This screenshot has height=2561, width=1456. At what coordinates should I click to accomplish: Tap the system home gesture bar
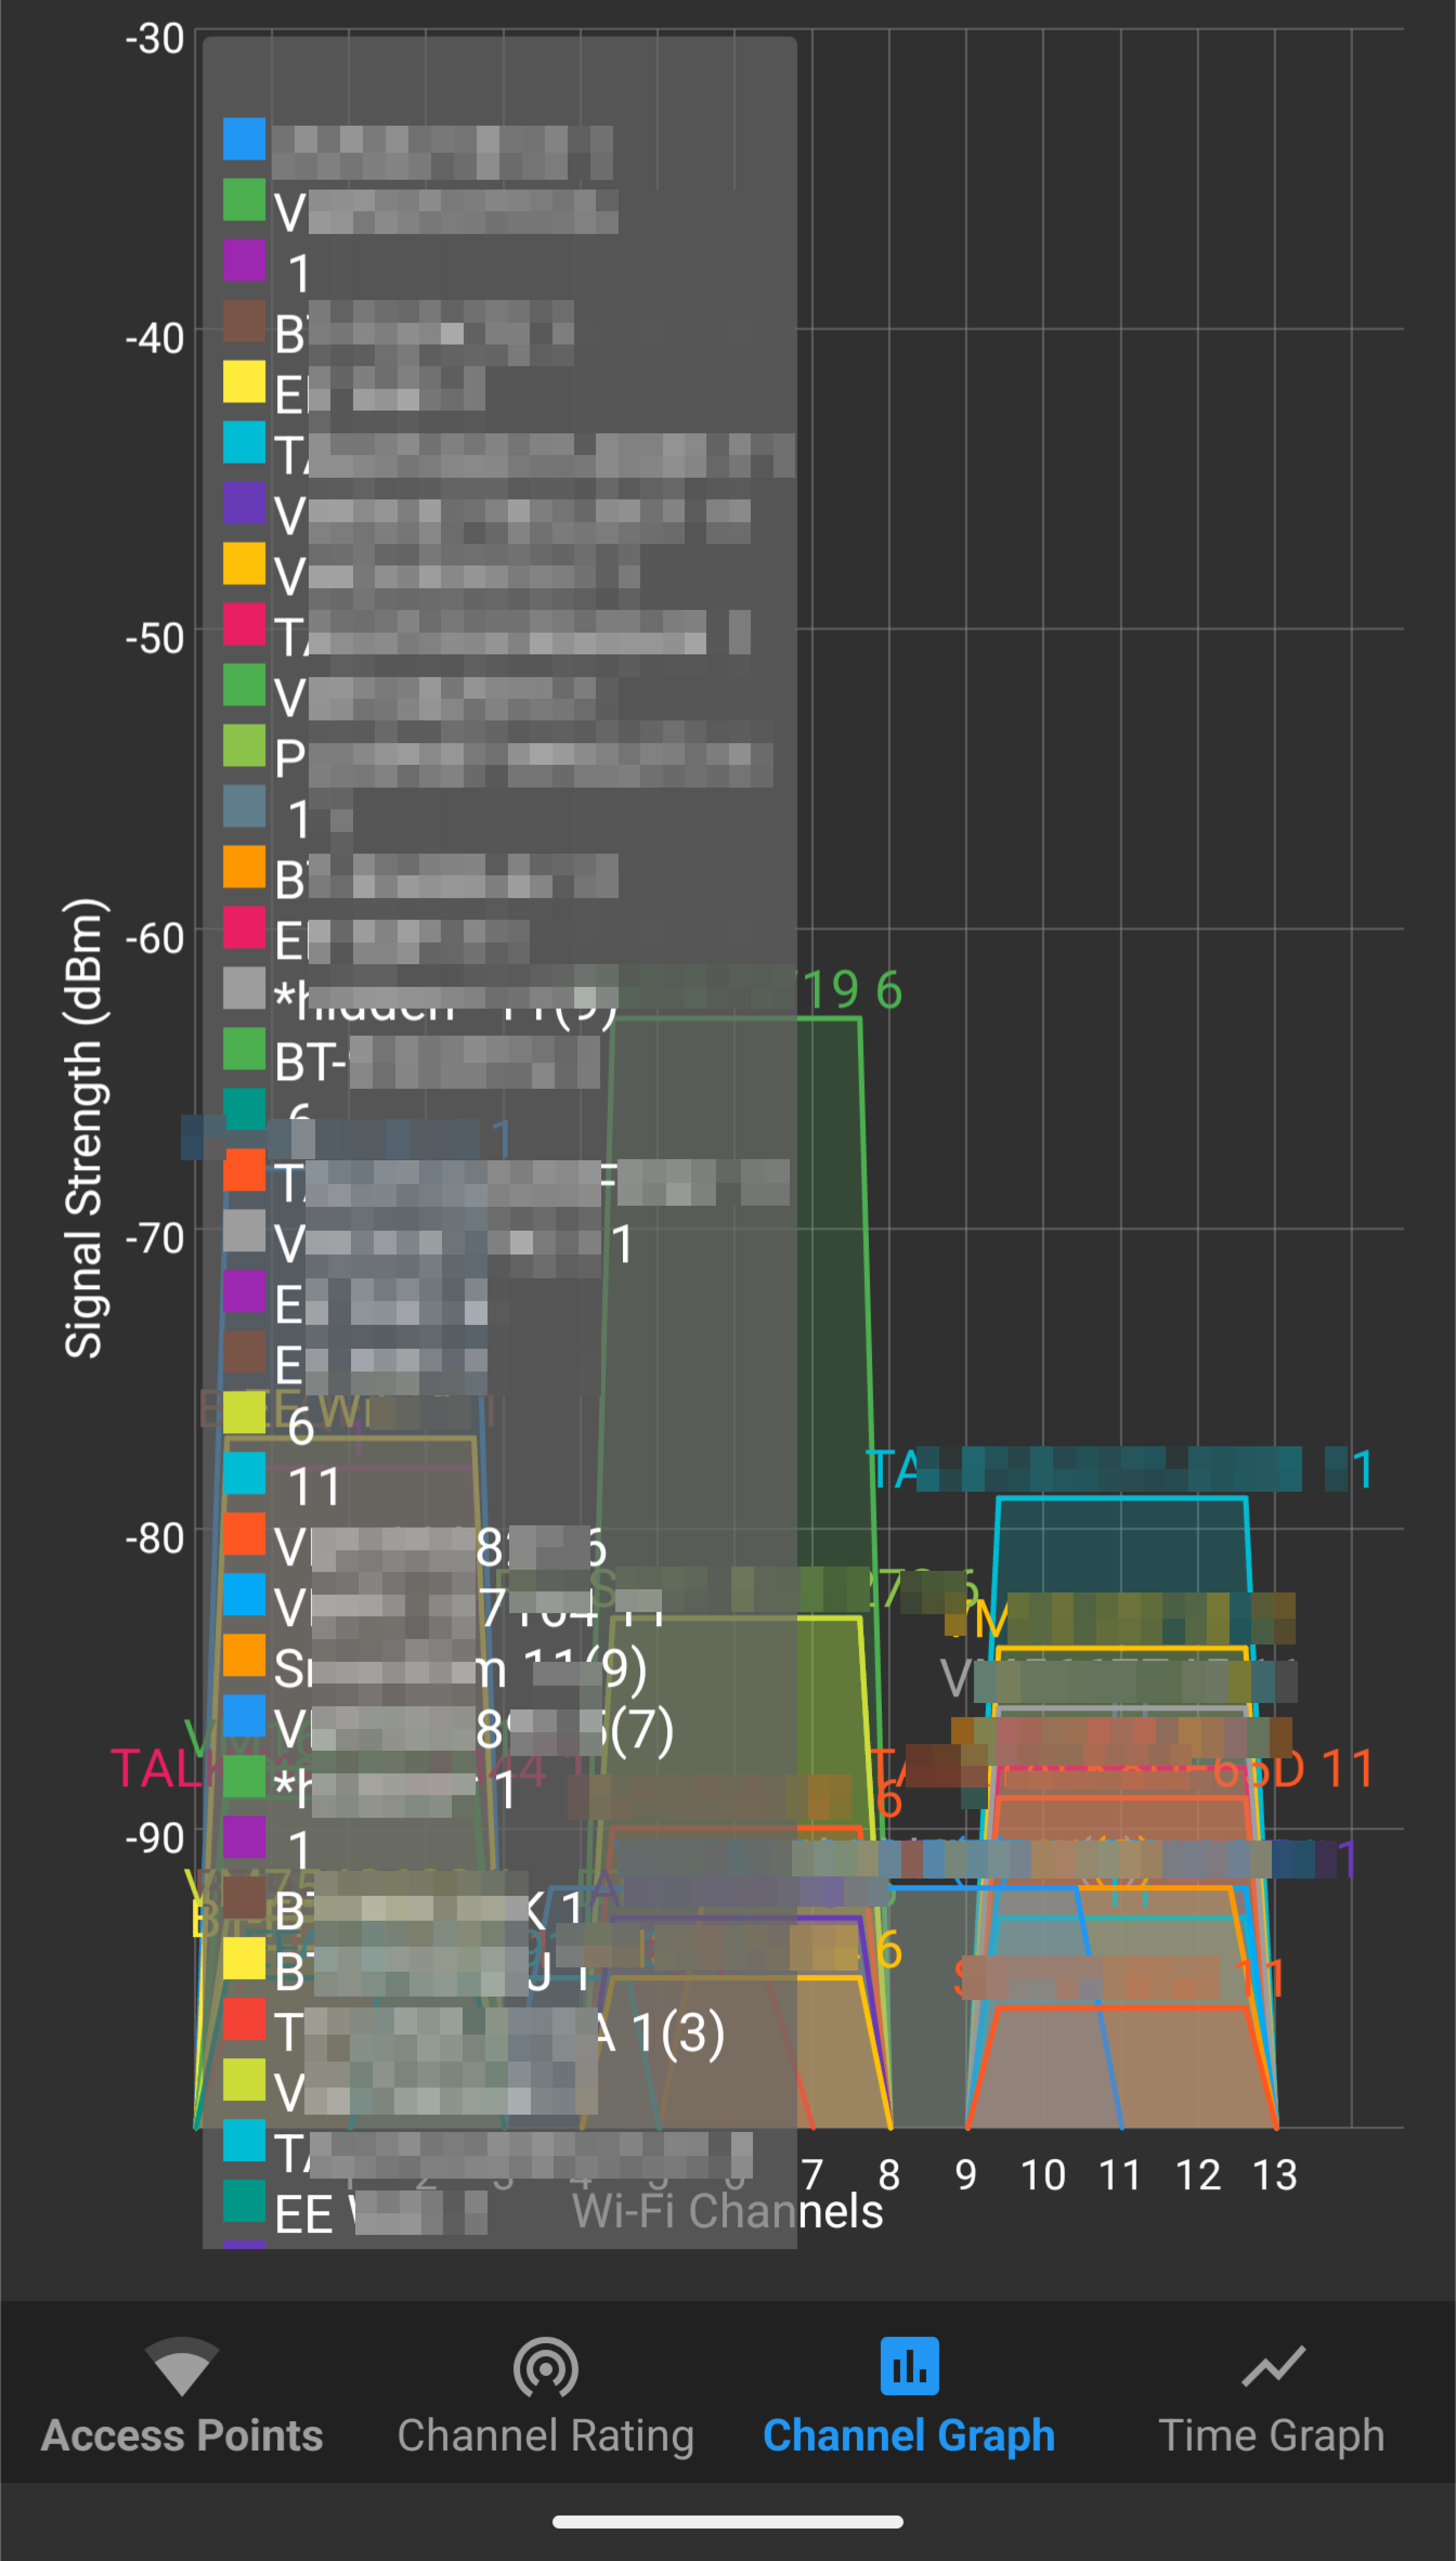[728, 2521]
